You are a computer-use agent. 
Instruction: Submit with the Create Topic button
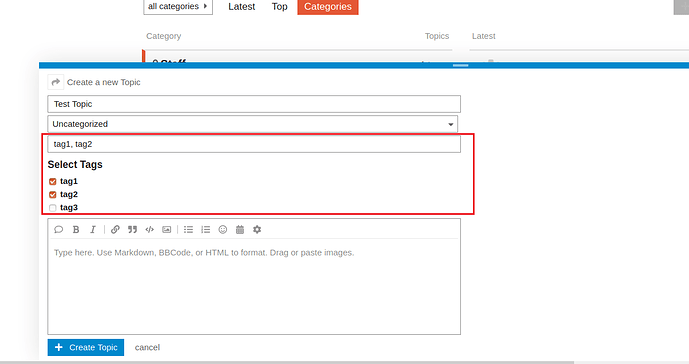point(86,347)
